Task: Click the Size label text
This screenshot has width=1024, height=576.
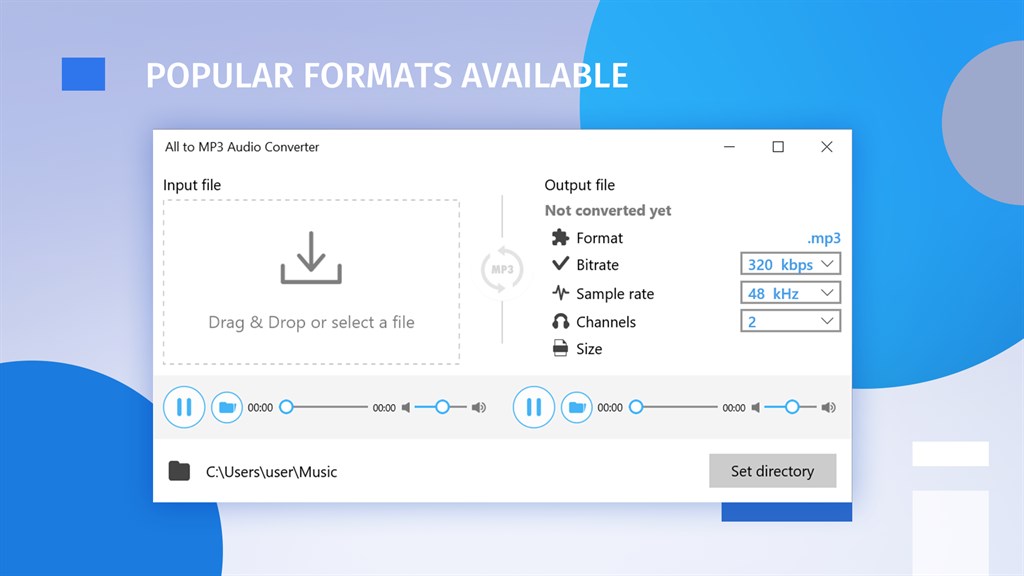Action: [589, 349]
